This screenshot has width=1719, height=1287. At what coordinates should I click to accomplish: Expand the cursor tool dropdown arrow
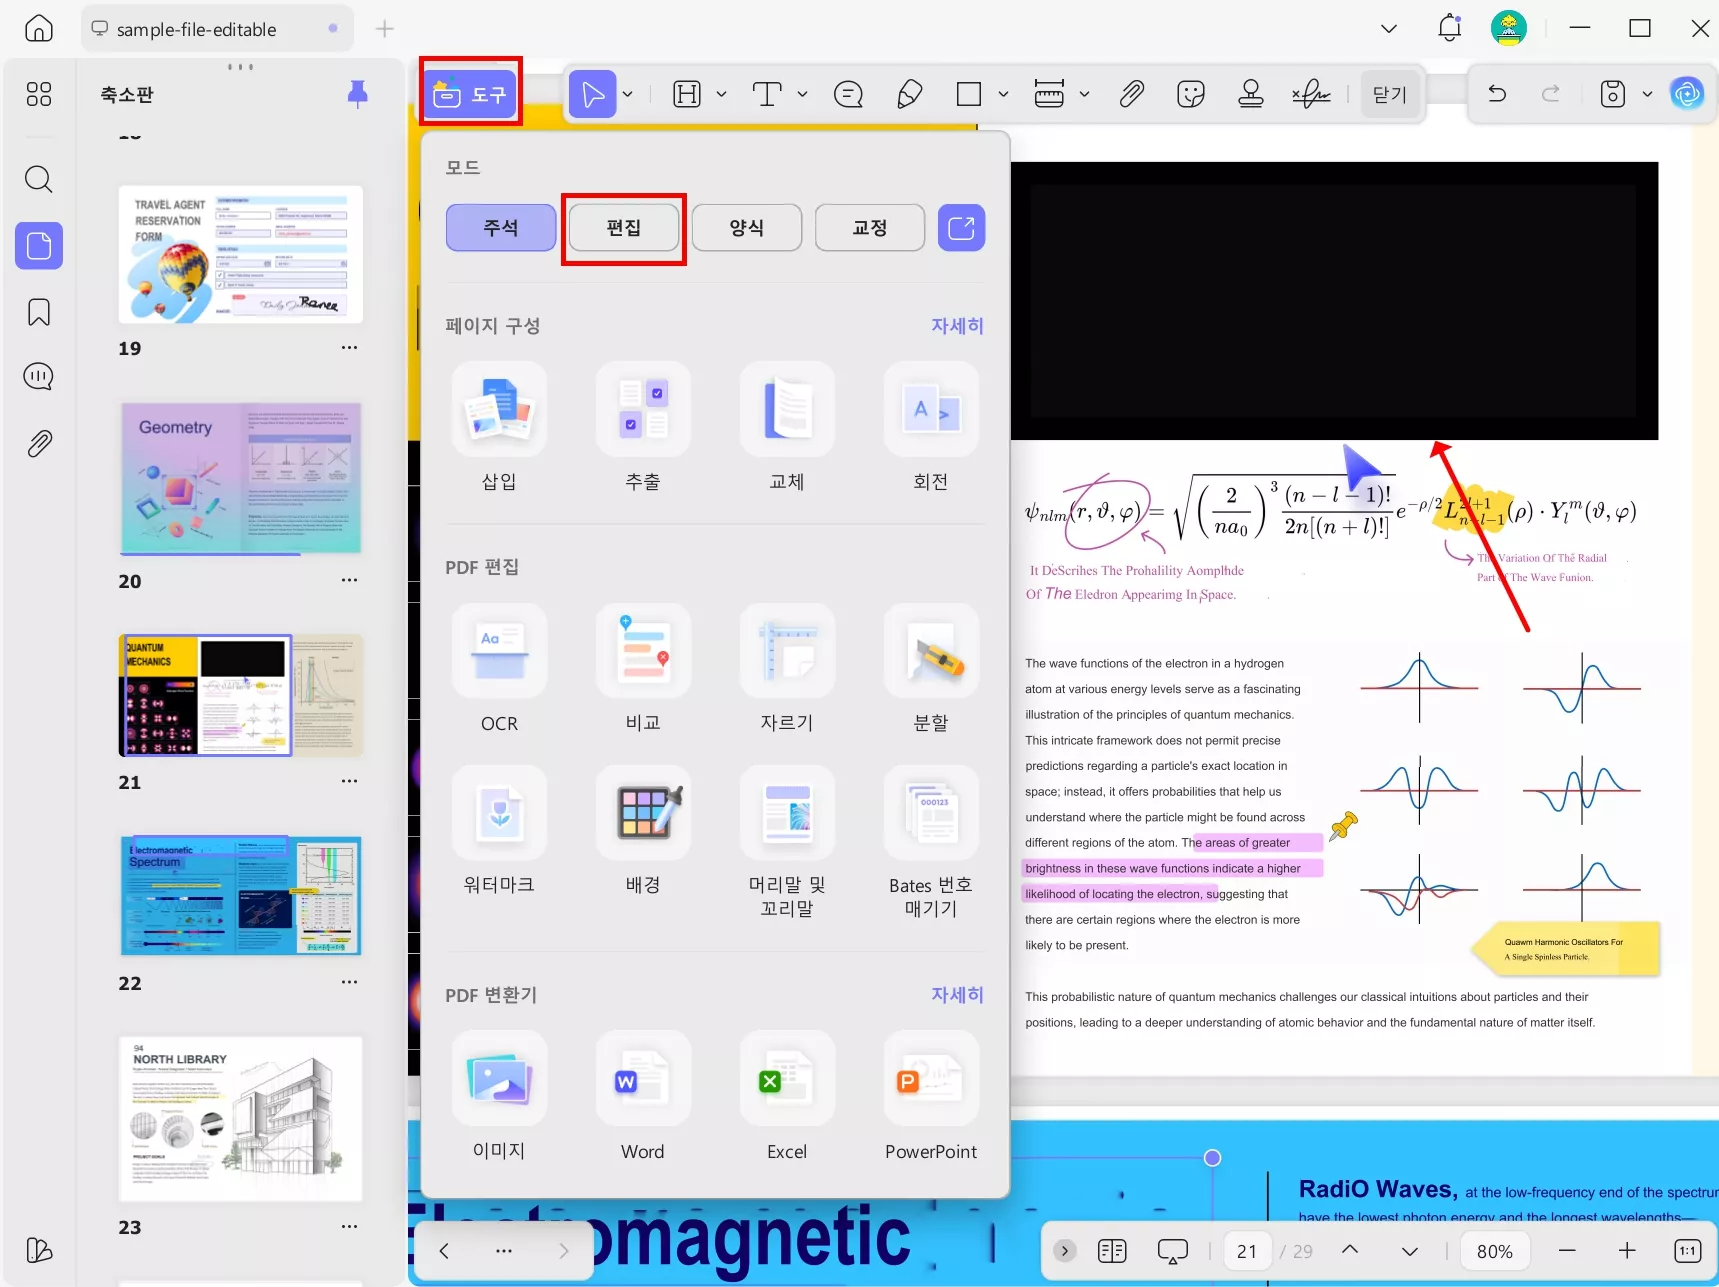(x=628, y=95)
